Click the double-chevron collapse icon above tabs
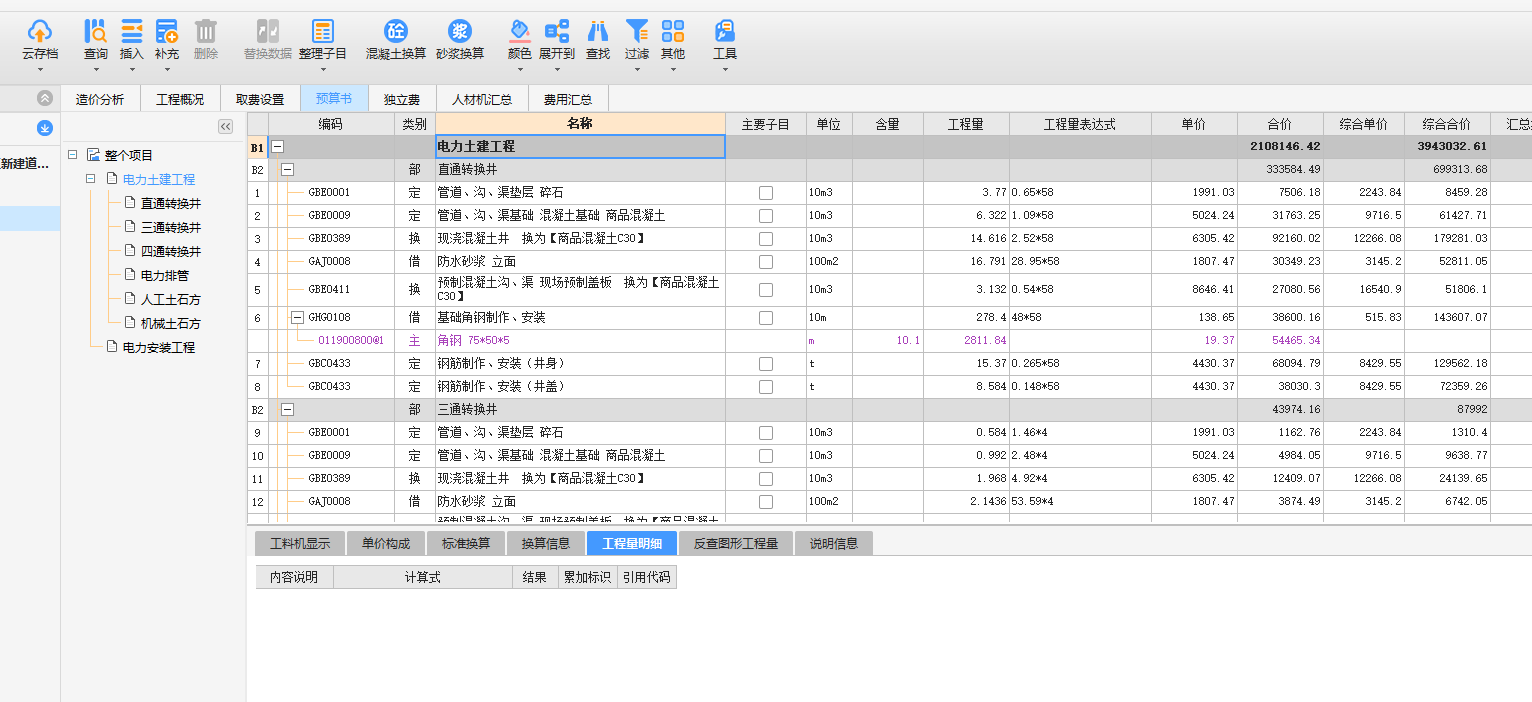1532x702 pixels. coord(44,98)
